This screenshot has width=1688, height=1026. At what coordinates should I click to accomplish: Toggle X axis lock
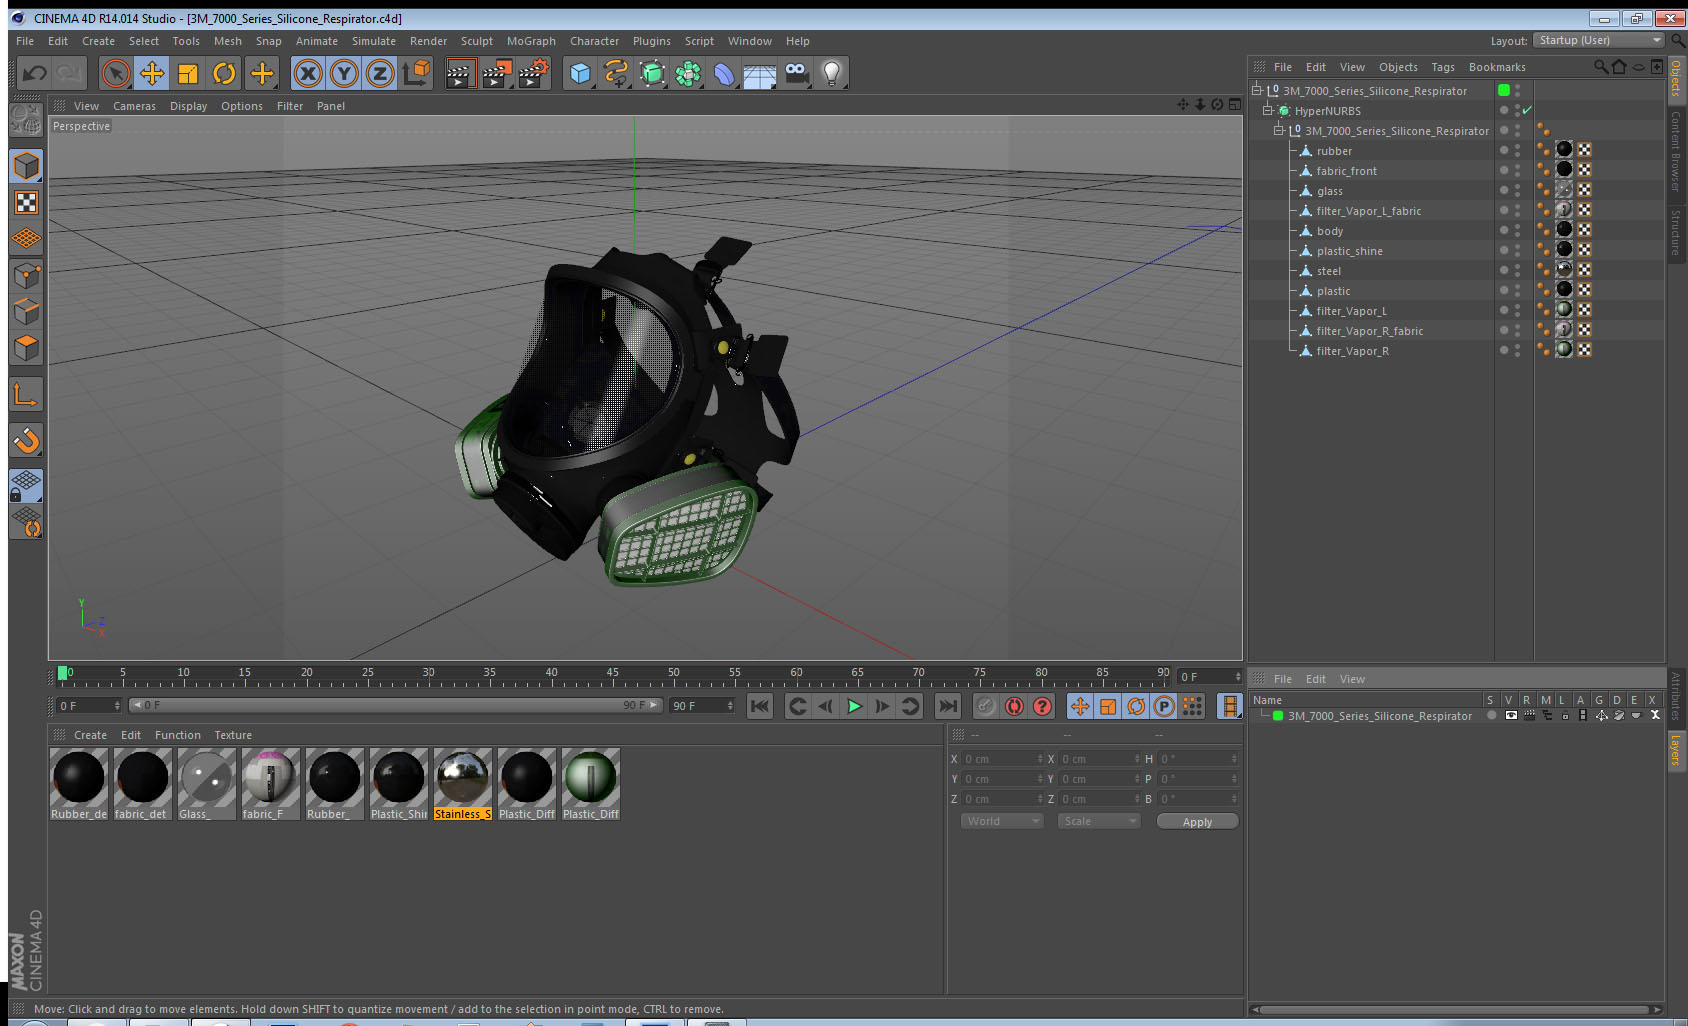(x=308, y=73)
